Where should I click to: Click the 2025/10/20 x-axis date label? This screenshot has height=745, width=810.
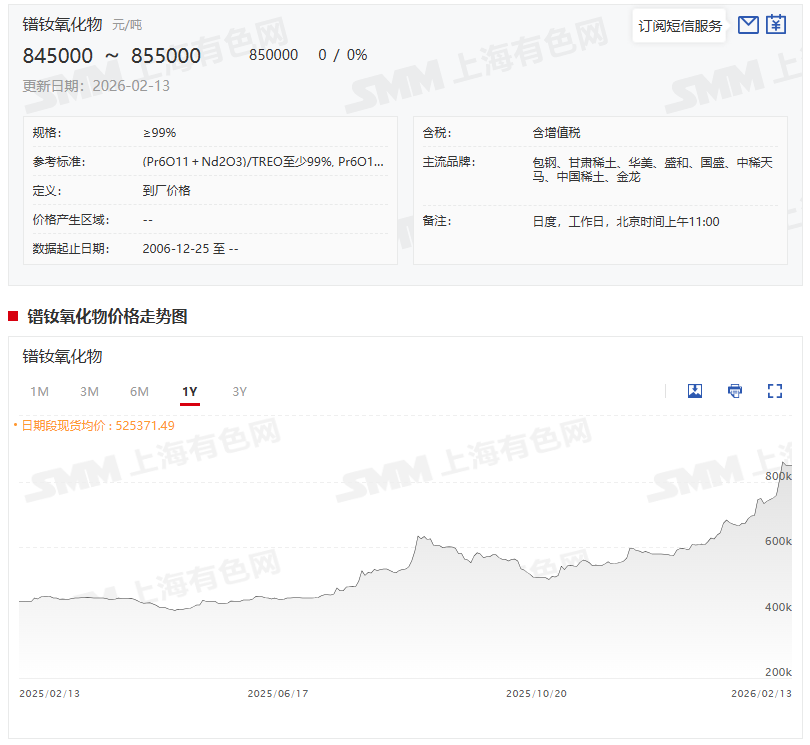click(536, 693)
